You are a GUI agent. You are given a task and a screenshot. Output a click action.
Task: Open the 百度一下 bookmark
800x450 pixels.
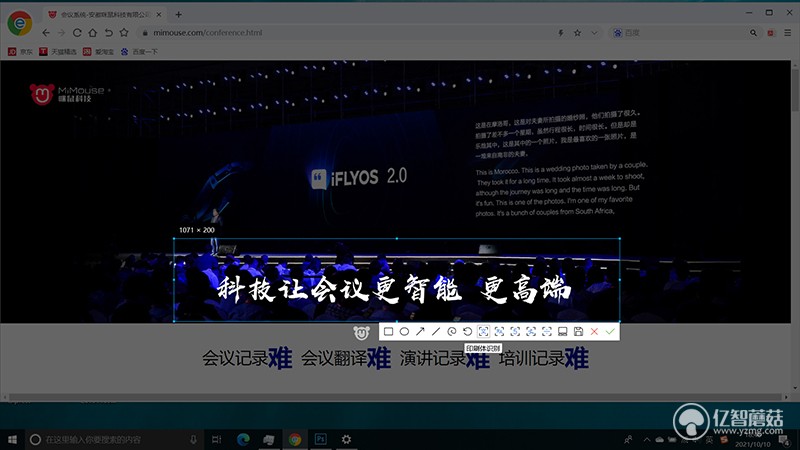139,52
